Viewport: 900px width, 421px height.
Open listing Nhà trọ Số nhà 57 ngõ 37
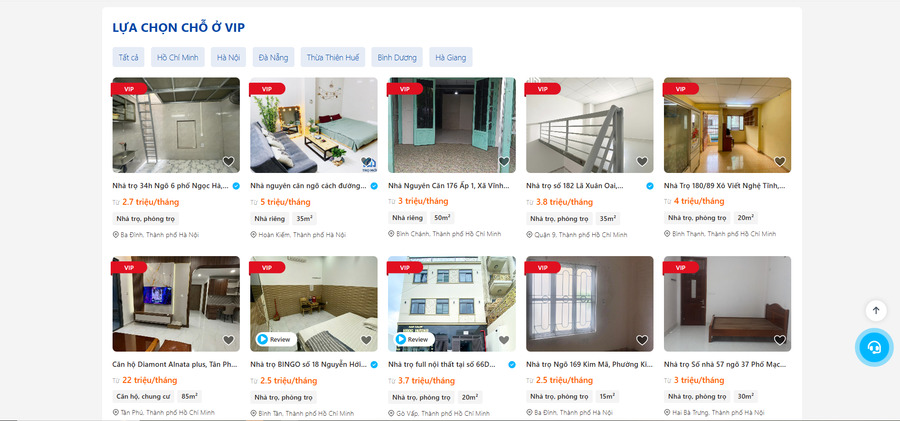point(725,364)
